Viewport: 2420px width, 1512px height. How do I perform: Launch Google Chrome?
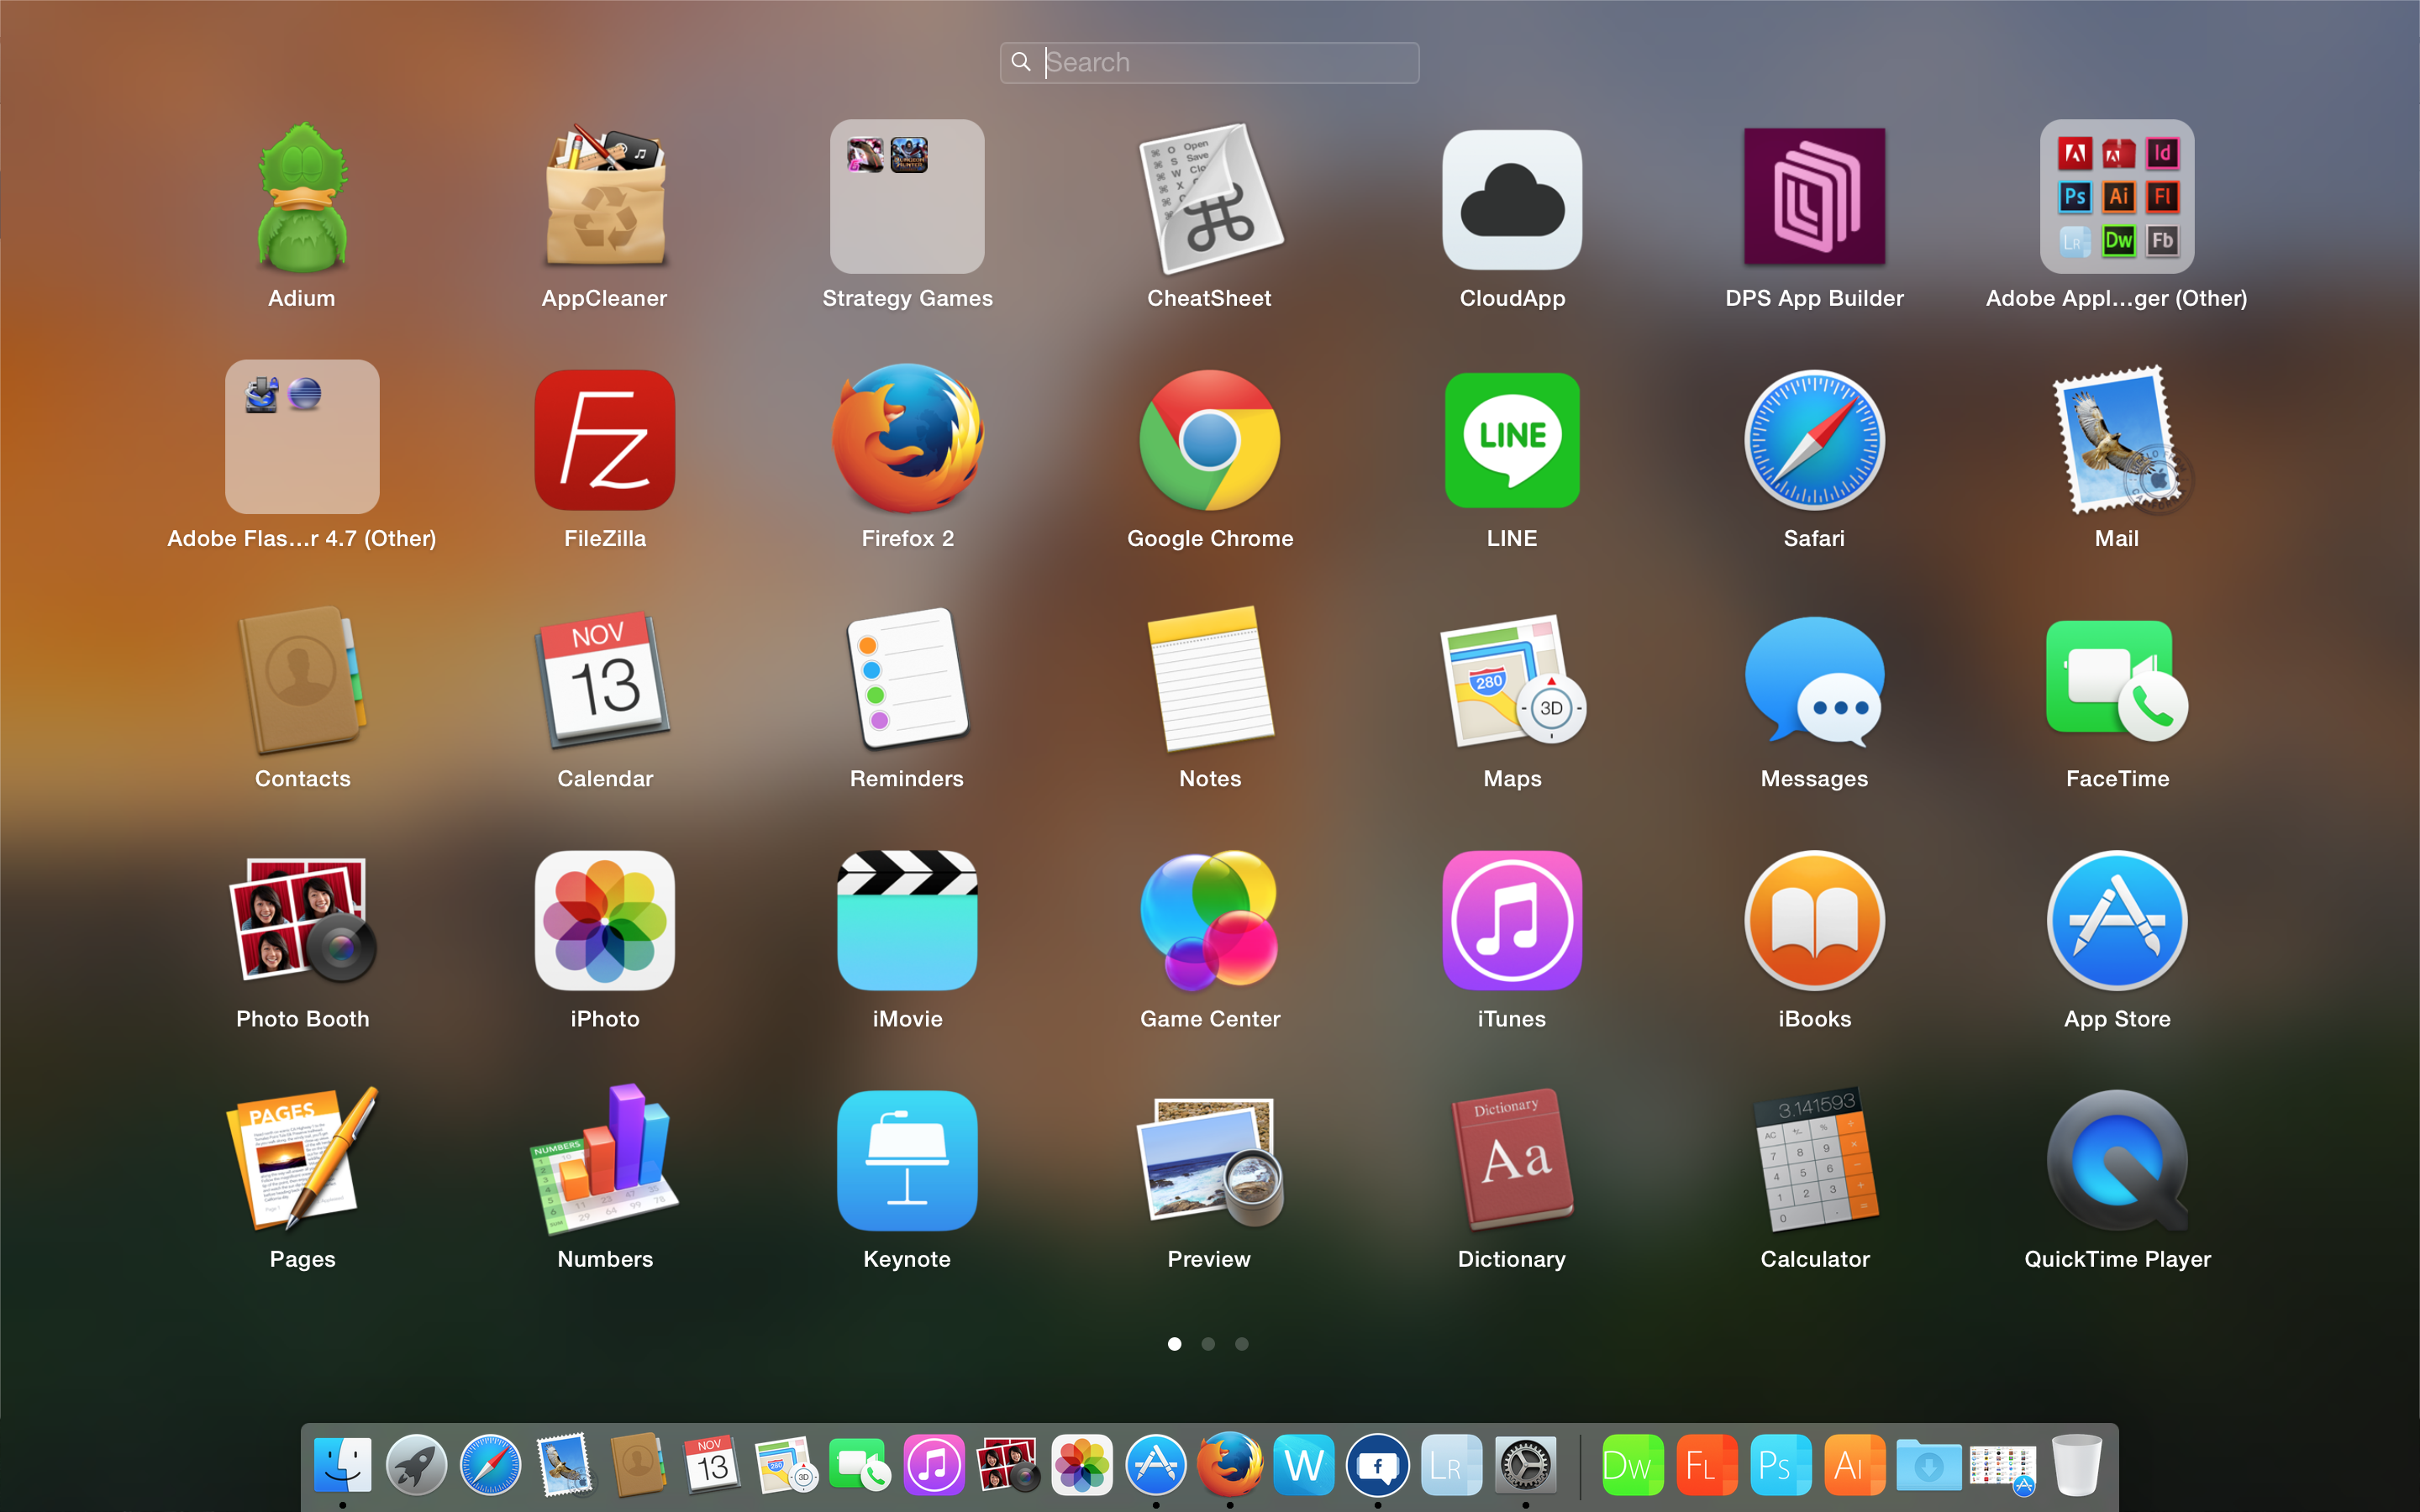(x=1210, y=440)
